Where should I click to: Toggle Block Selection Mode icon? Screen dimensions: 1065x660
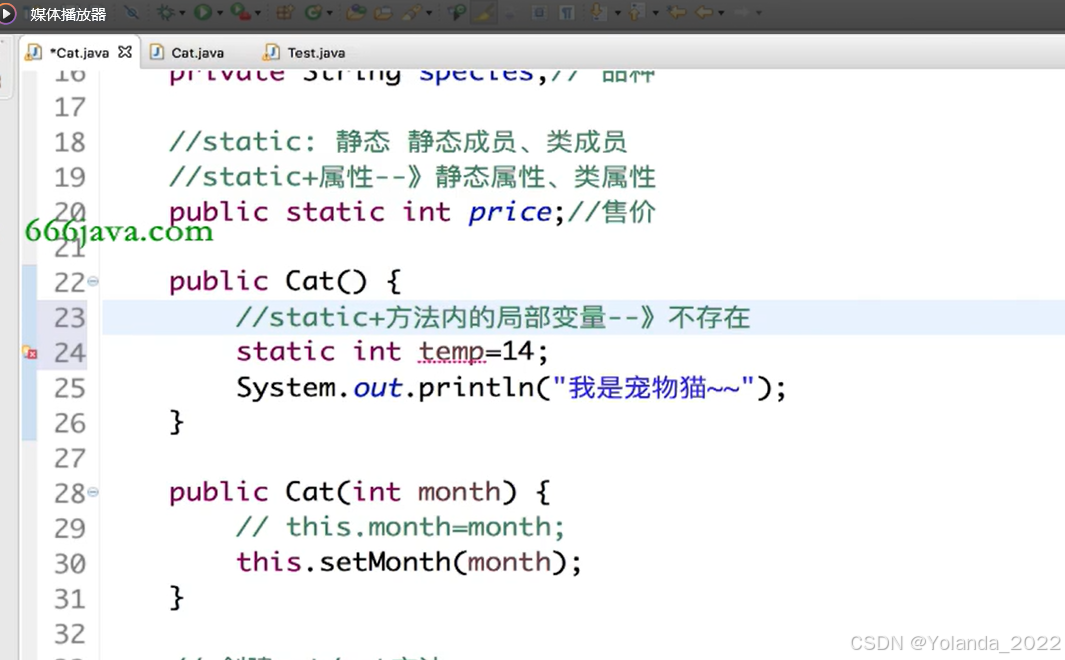(539, 12)
